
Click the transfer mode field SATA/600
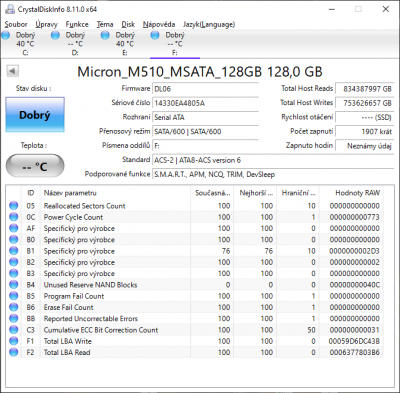[x=205, y=131]
